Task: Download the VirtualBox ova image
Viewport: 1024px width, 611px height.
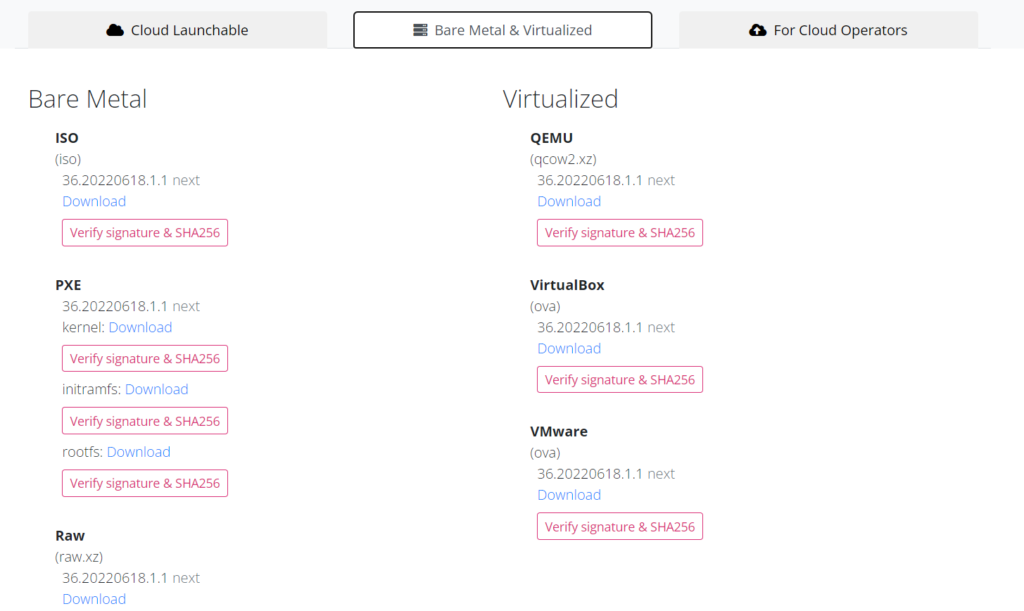Action: point(569,348)
